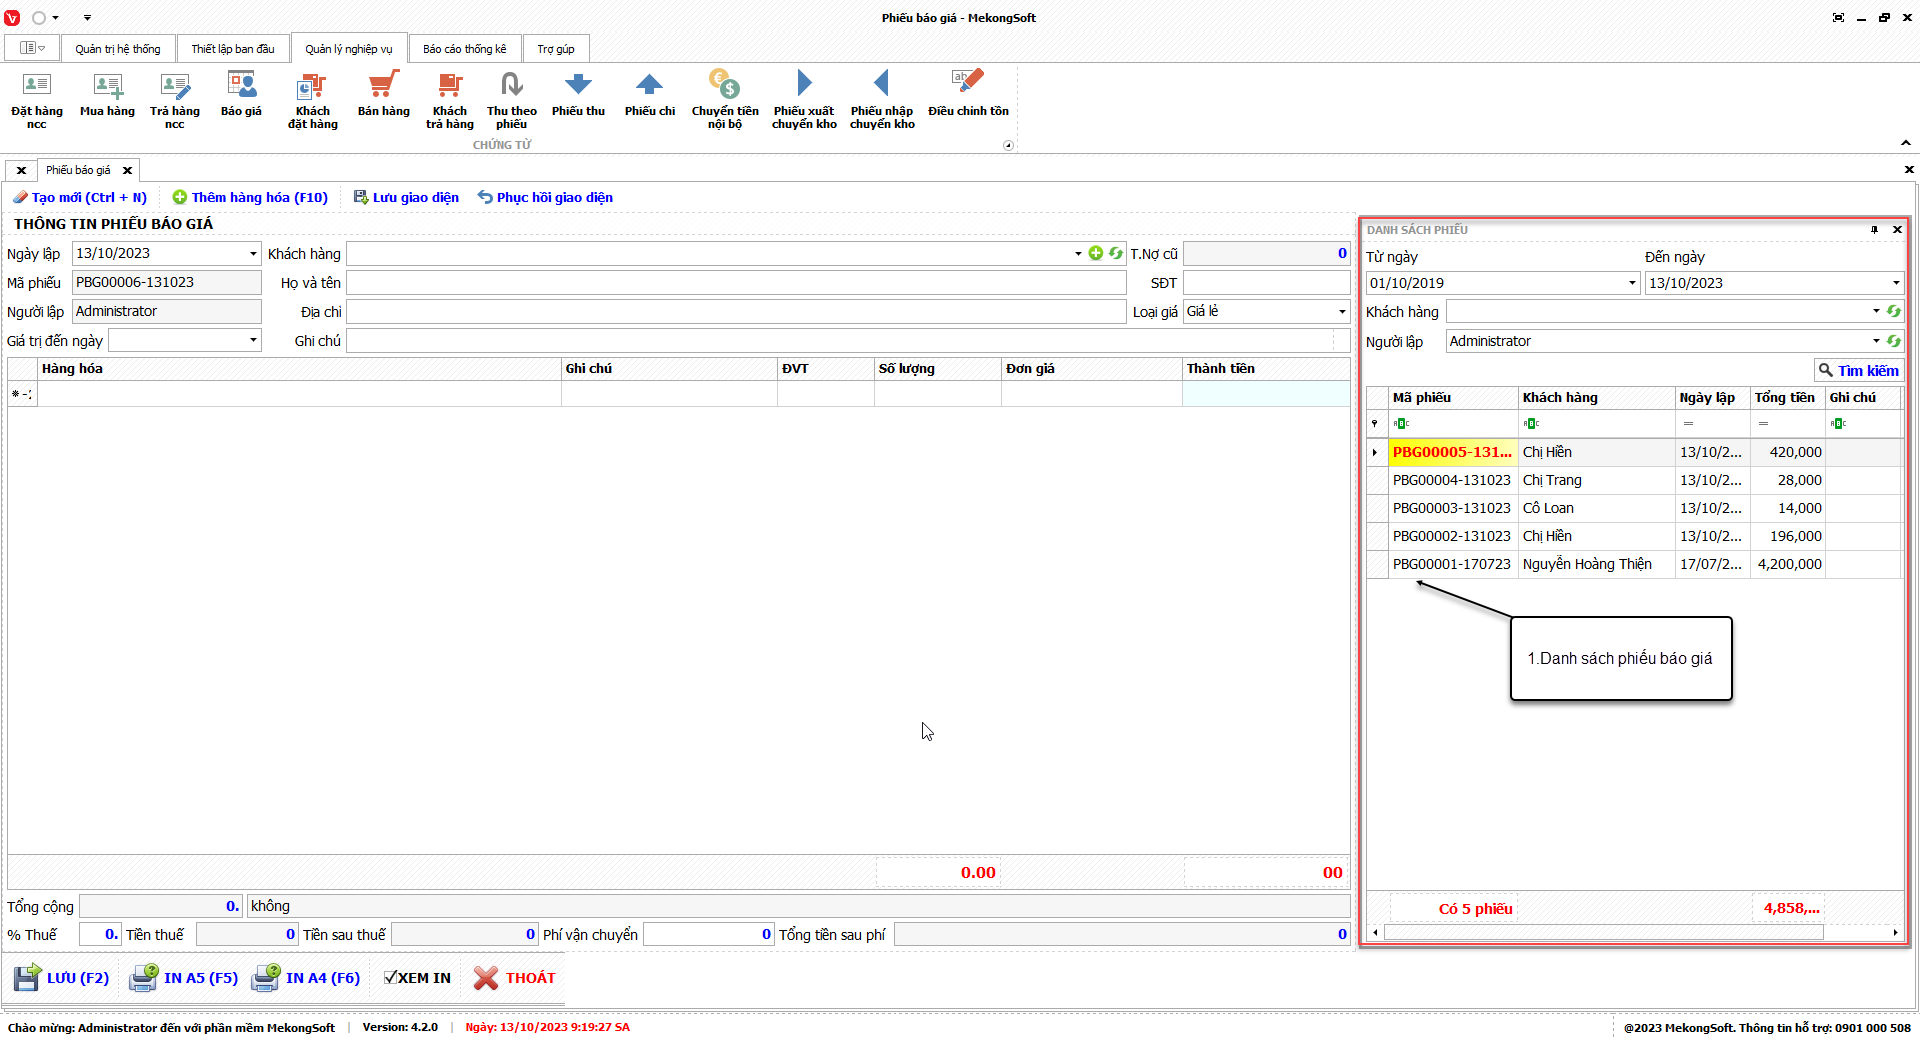Image resolution: width=1920 pixels, height=1038 pixels.
Task: Switch to Báo cáo thống kê tab
Action: click(464, 49)
